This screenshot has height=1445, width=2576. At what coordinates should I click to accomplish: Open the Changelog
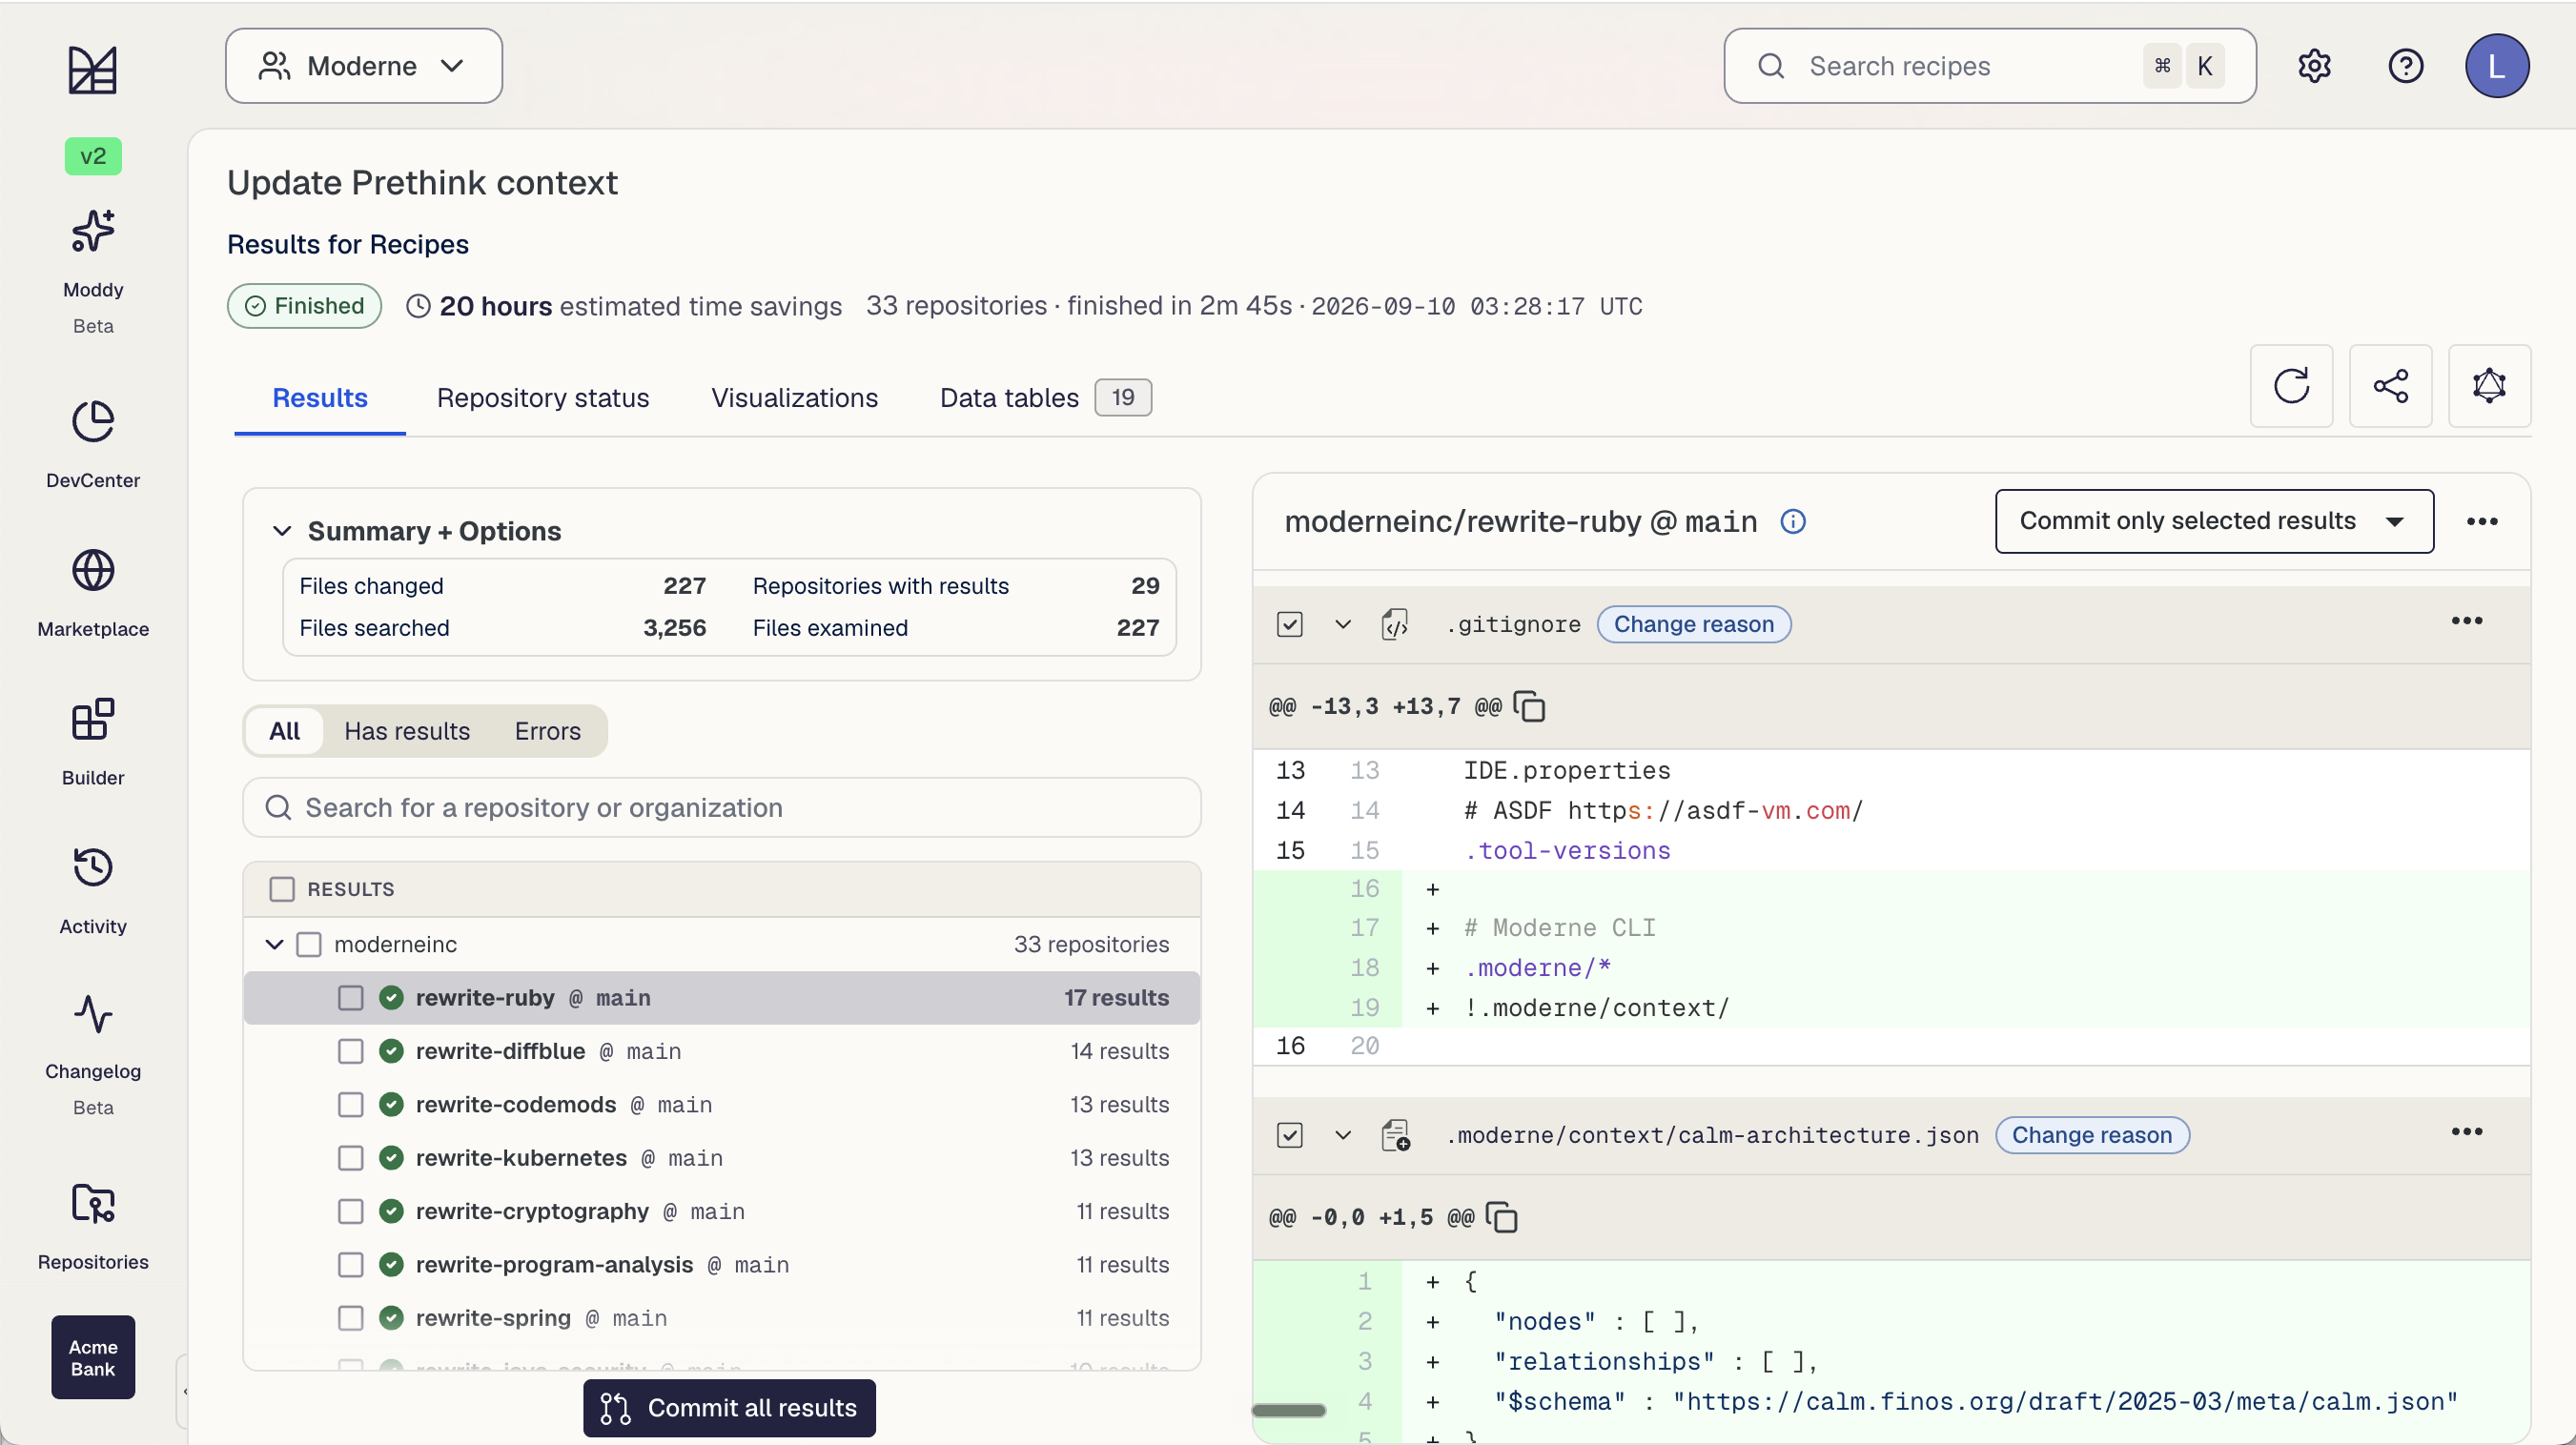click(93, 1053)
